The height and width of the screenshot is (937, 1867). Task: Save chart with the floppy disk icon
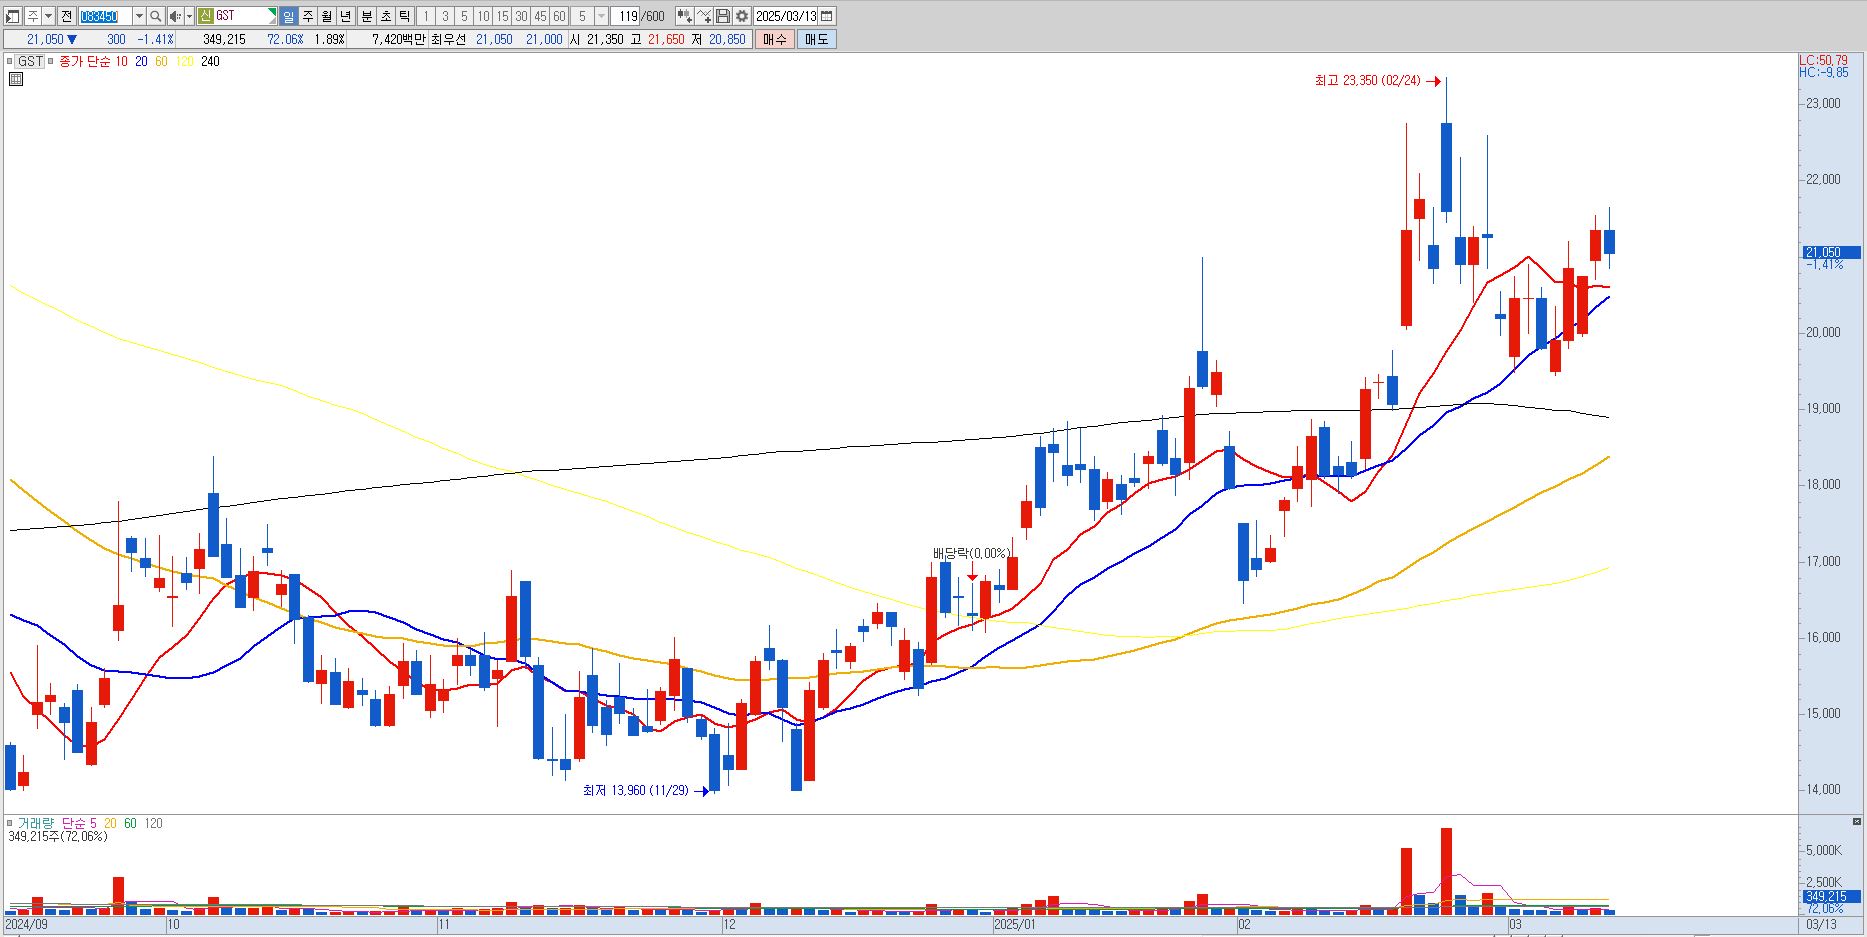point(723,16)
